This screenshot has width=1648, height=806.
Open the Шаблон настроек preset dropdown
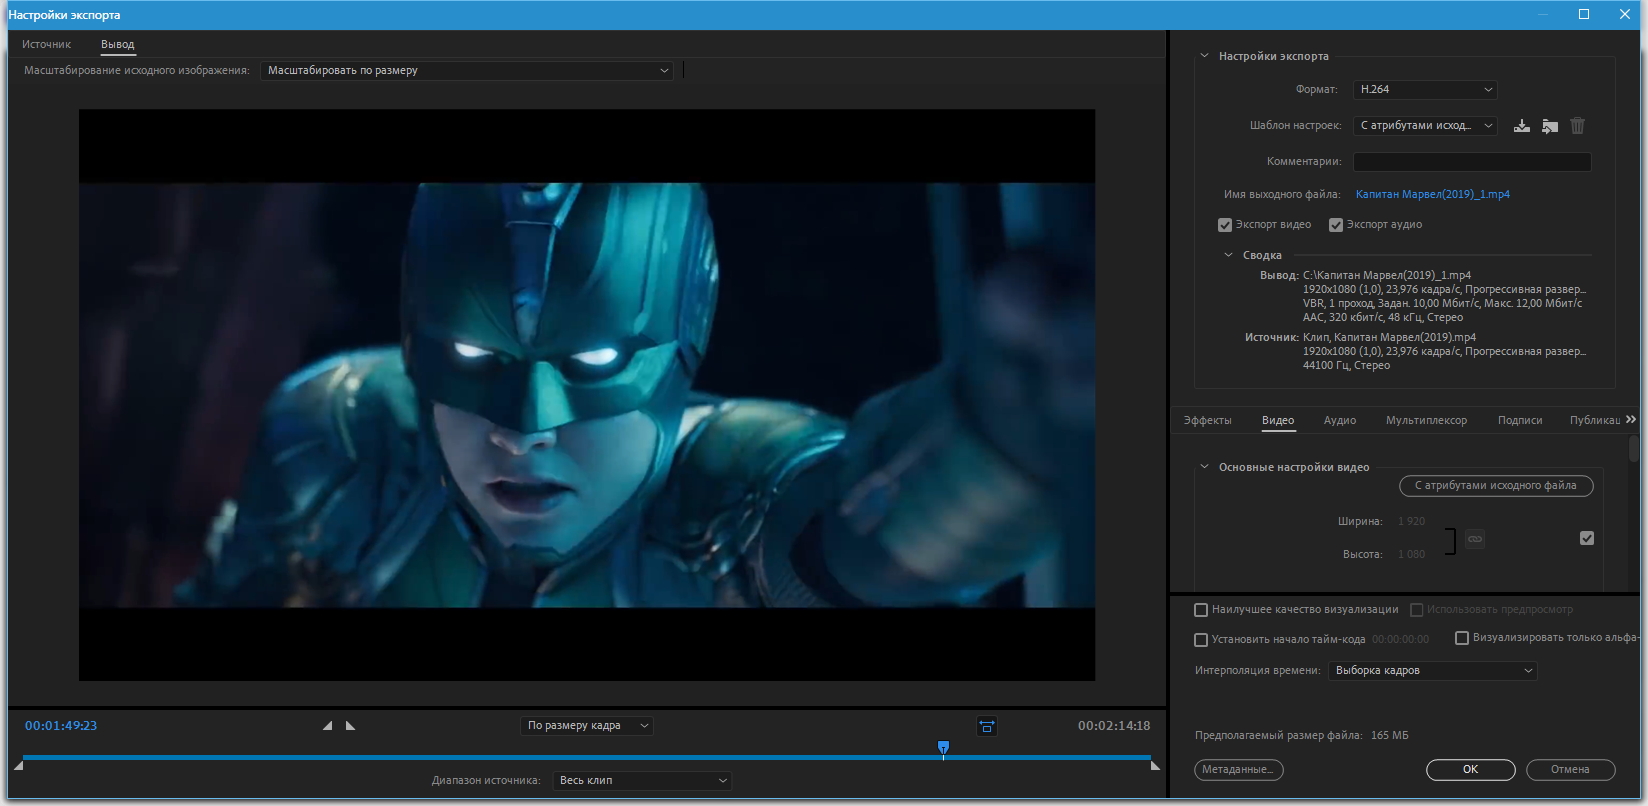coord(1425,126)
